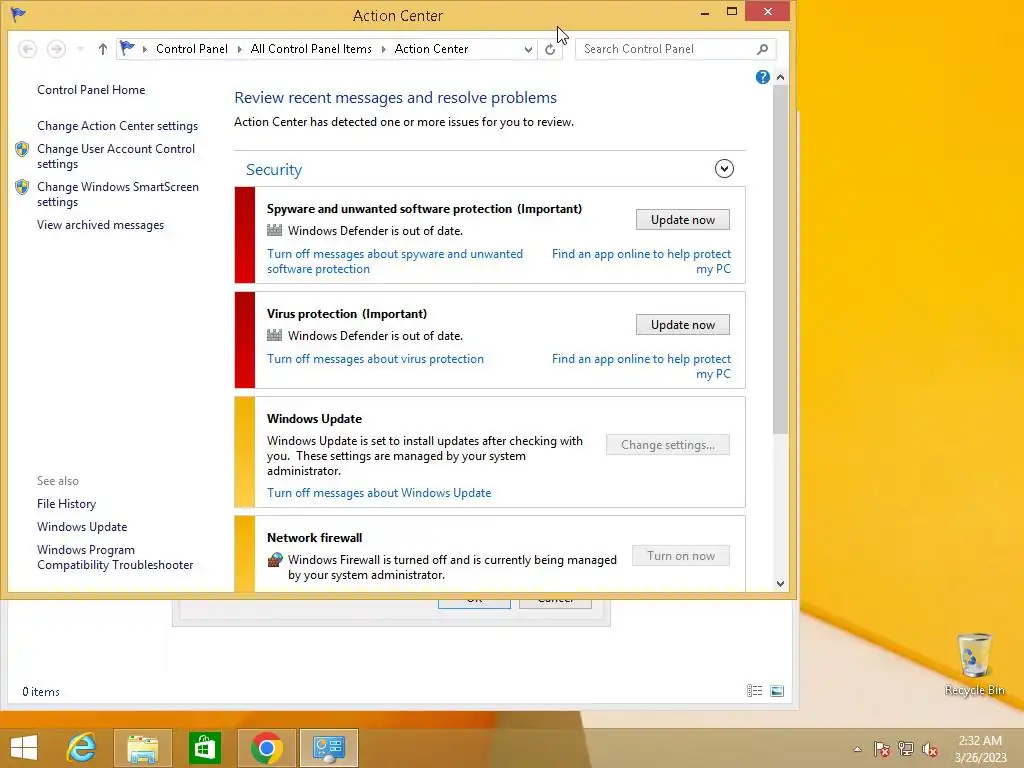Screen dimensions: 1024x768
Task: Turn off messages about Windows Update
Action: coord(379,493)
